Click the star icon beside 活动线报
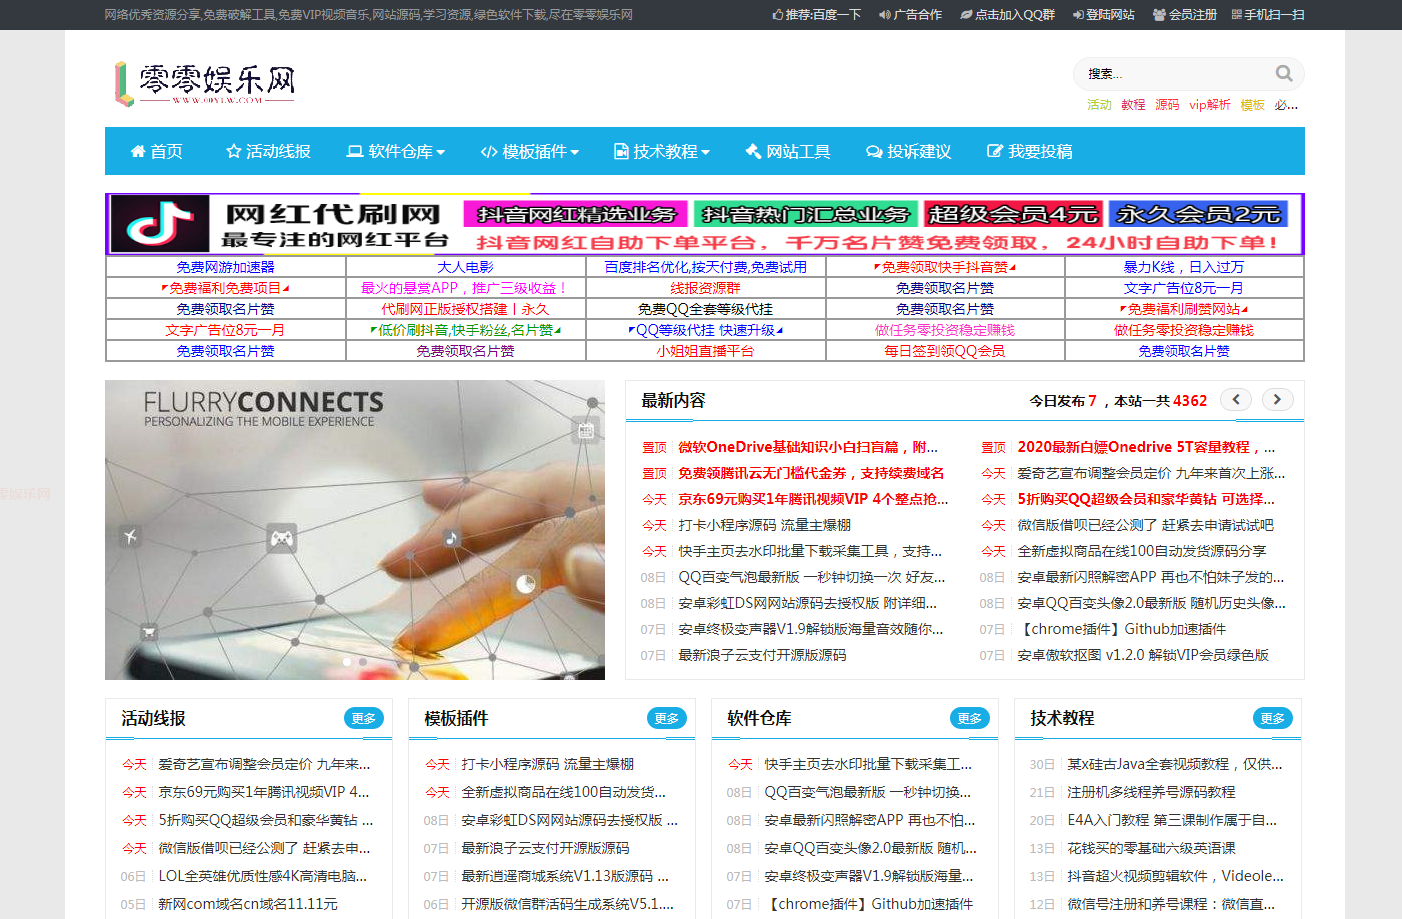The width and height of the screenshot is (1402, 919). [234, 151]
